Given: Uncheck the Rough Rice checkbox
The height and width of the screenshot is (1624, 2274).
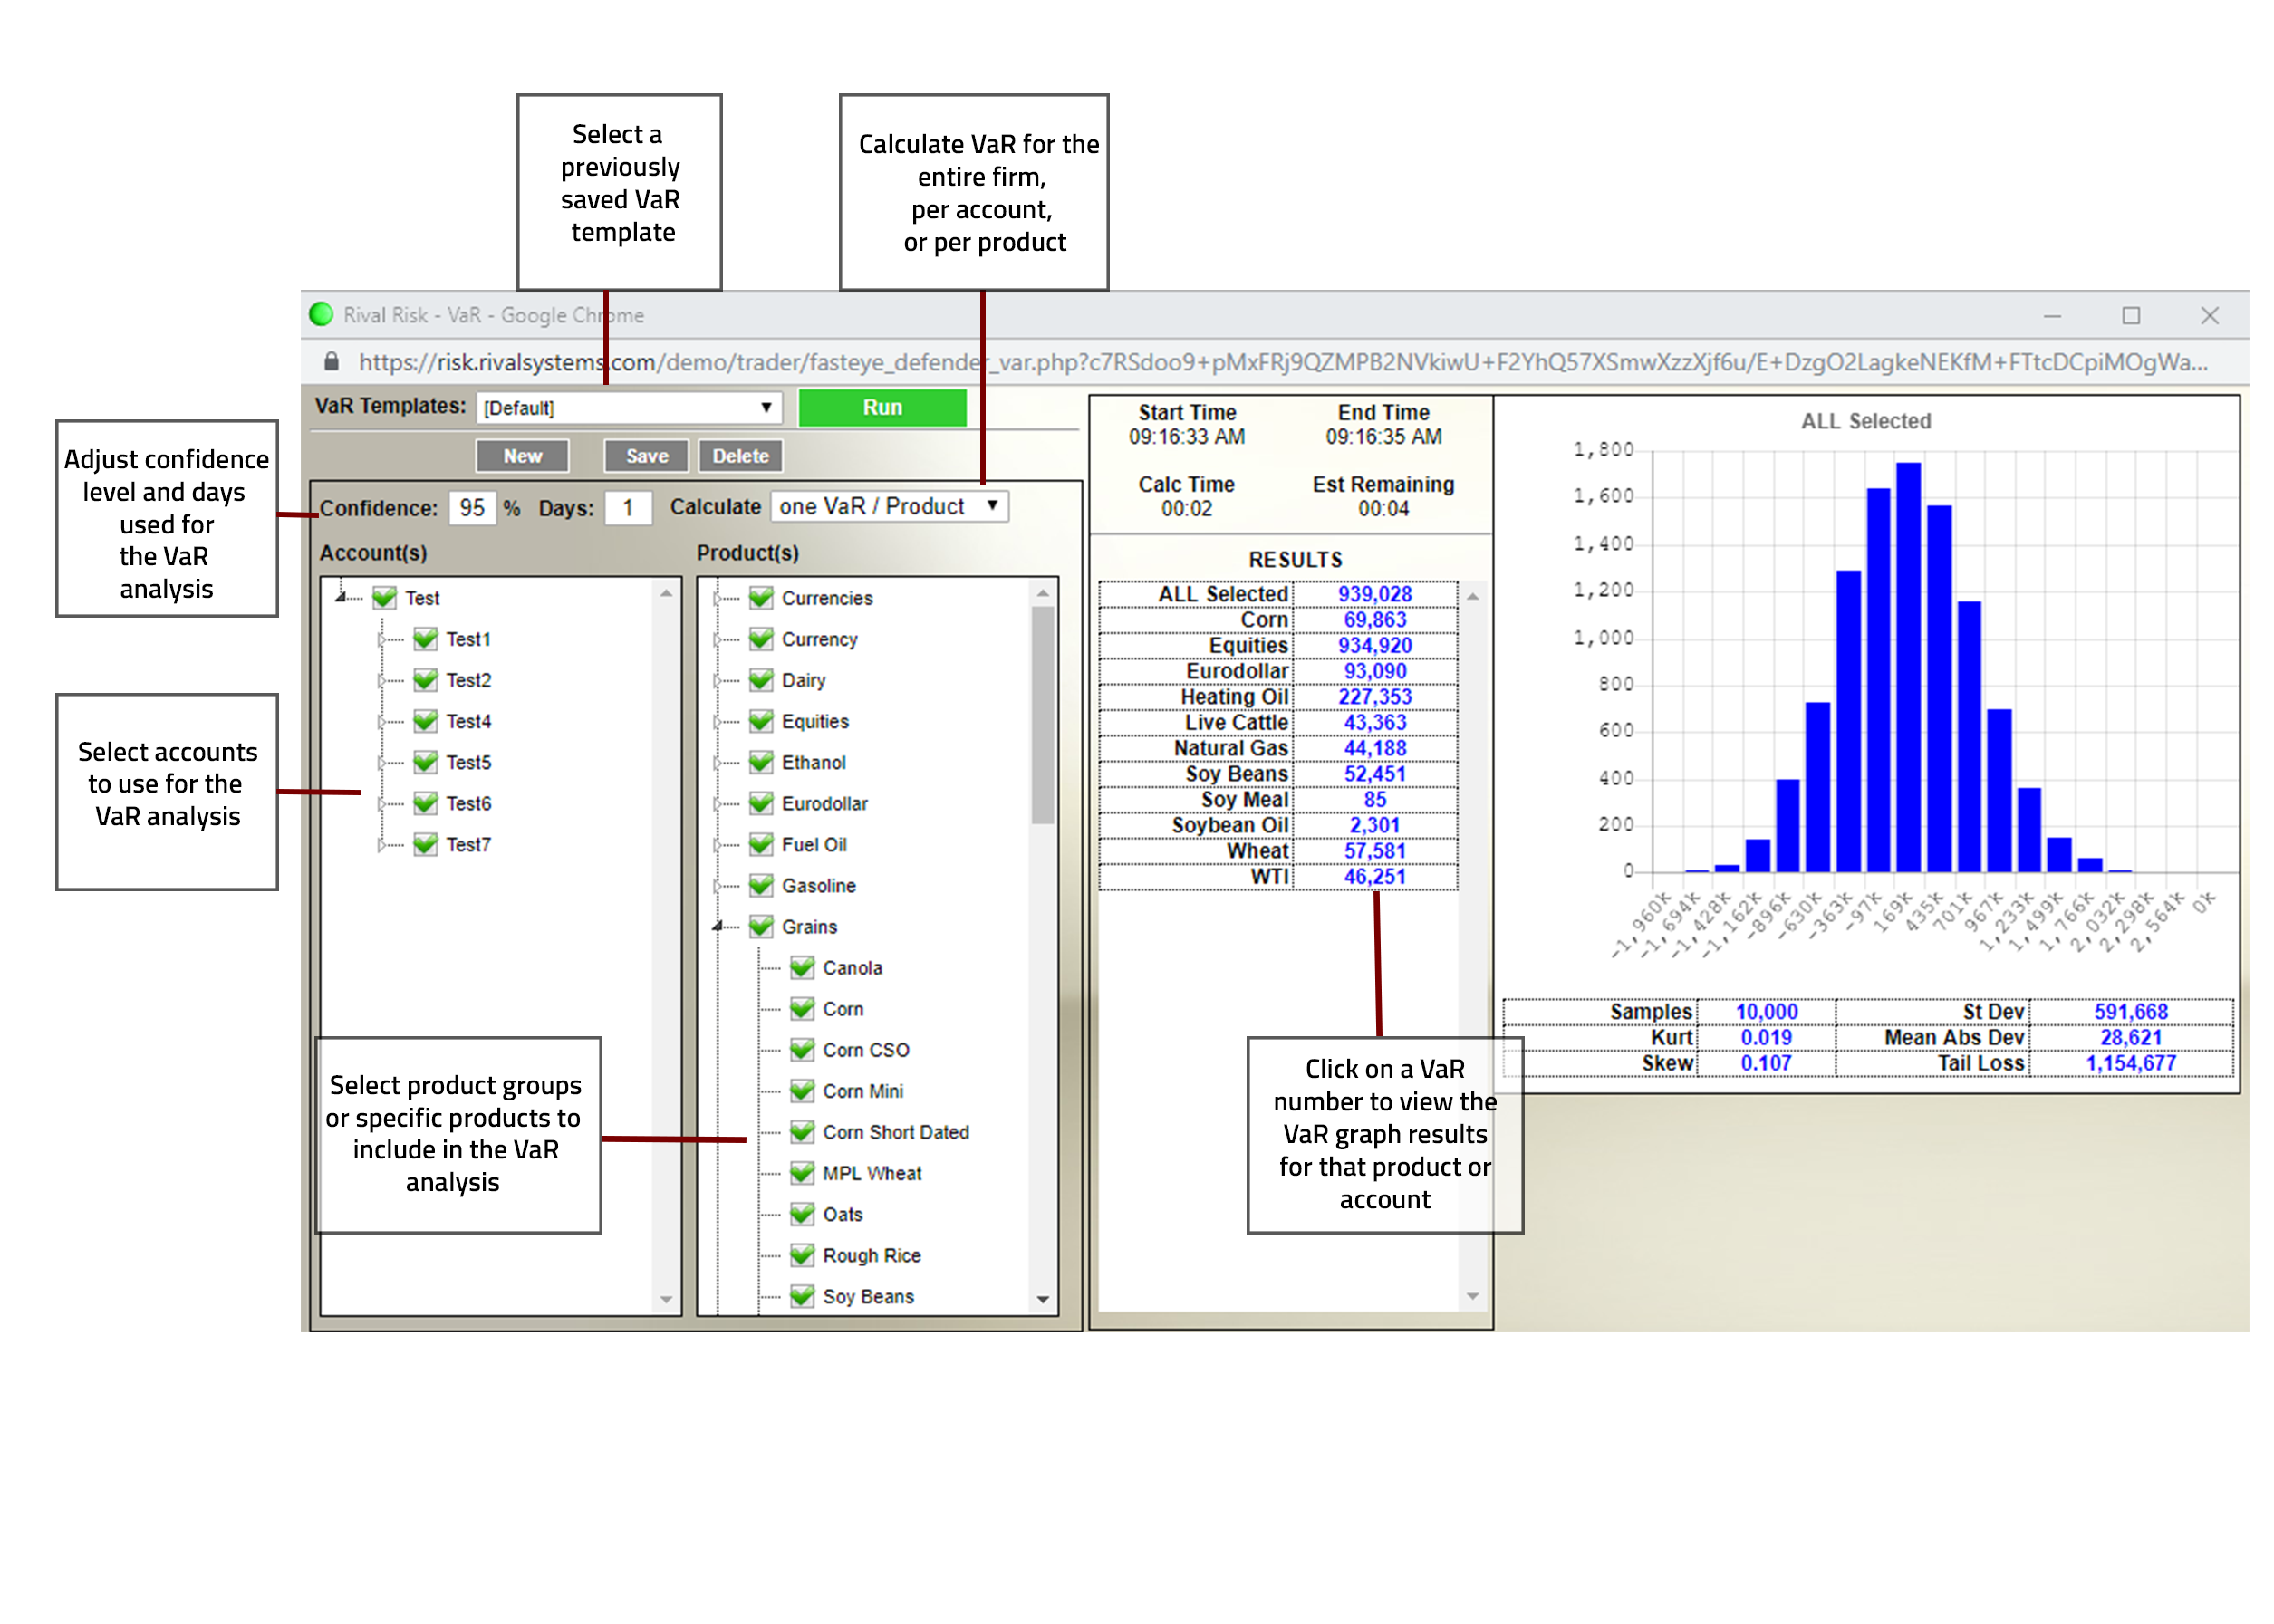Looking at the screenshot, I should tap(802, 1254).
